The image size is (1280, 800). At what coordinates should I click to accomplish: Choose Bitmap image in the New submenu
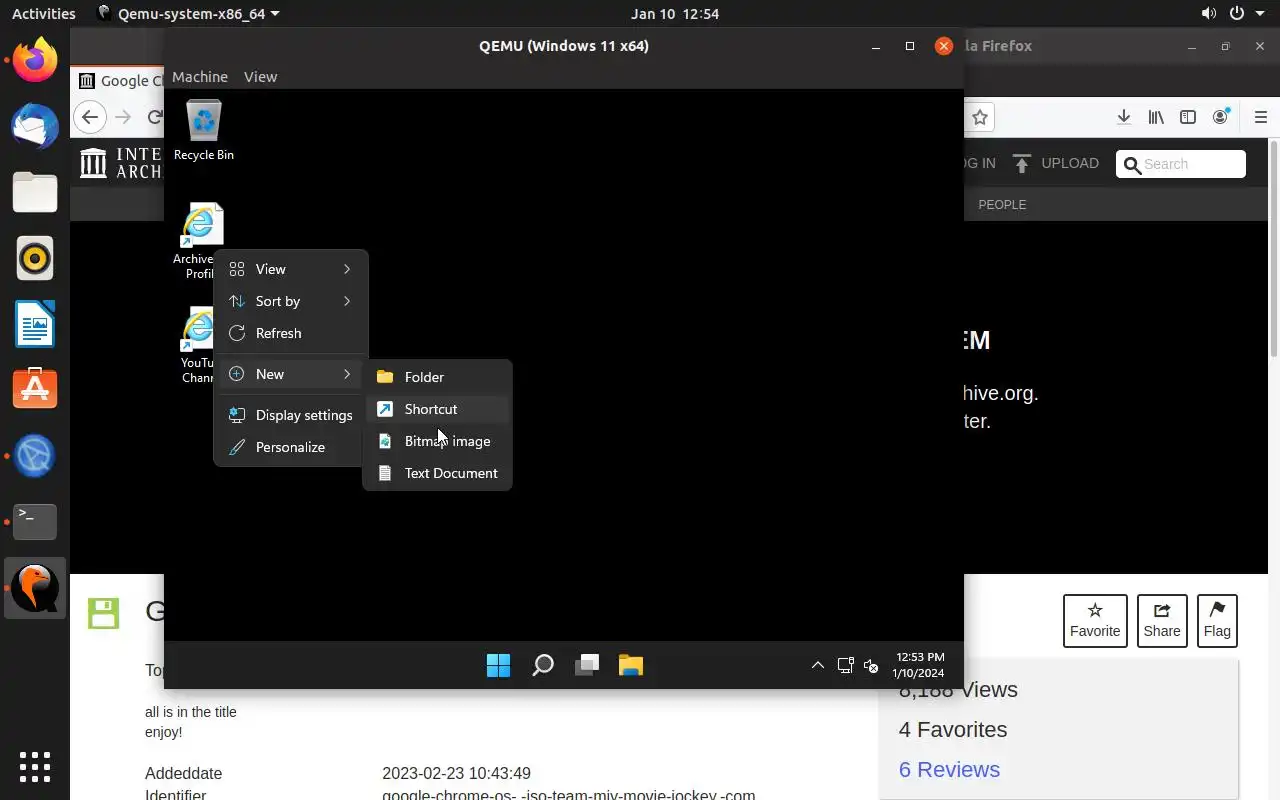(438, 441)
